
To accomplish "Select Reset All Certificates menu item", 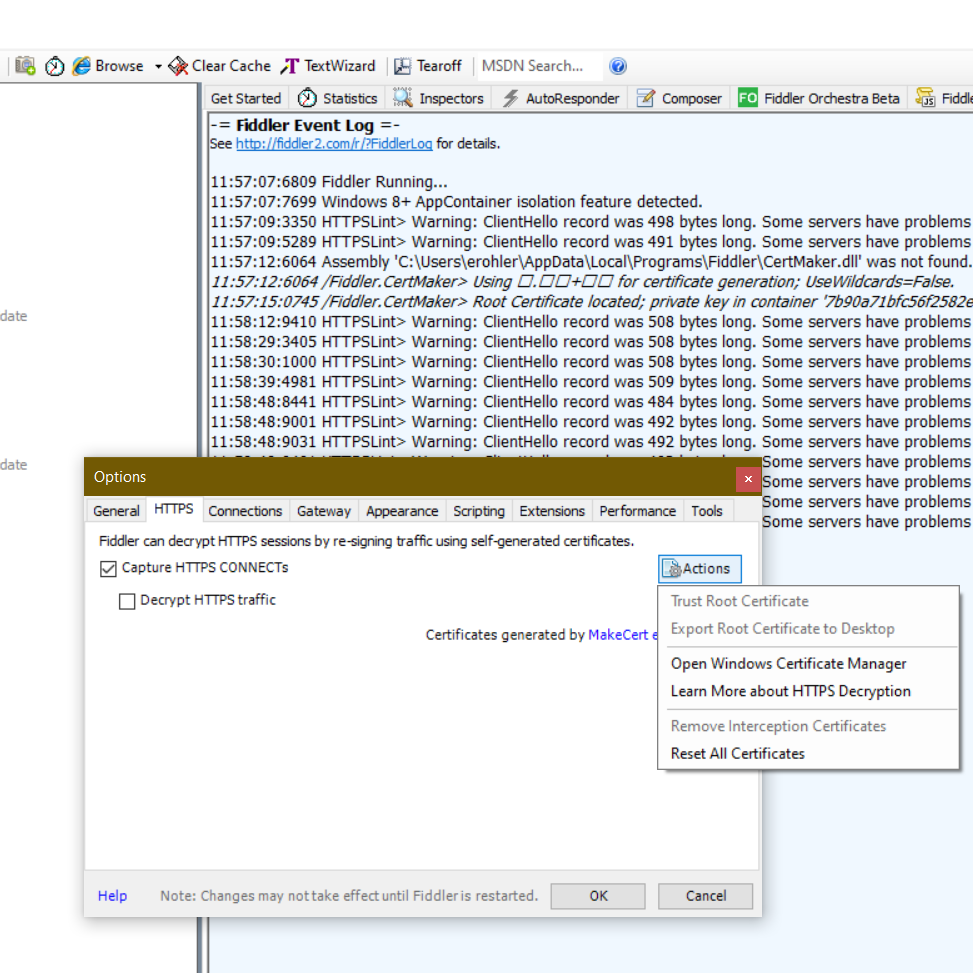I will coord(737,753).
